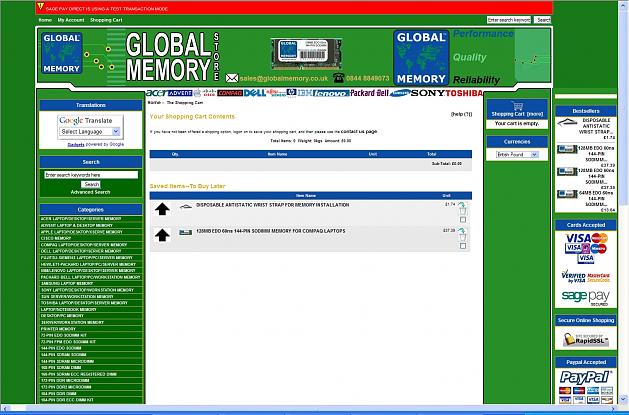Open the IBM brand logo
Image resolution: width=629 pixels, height=415 pixels.
click(x=304, y=93)
